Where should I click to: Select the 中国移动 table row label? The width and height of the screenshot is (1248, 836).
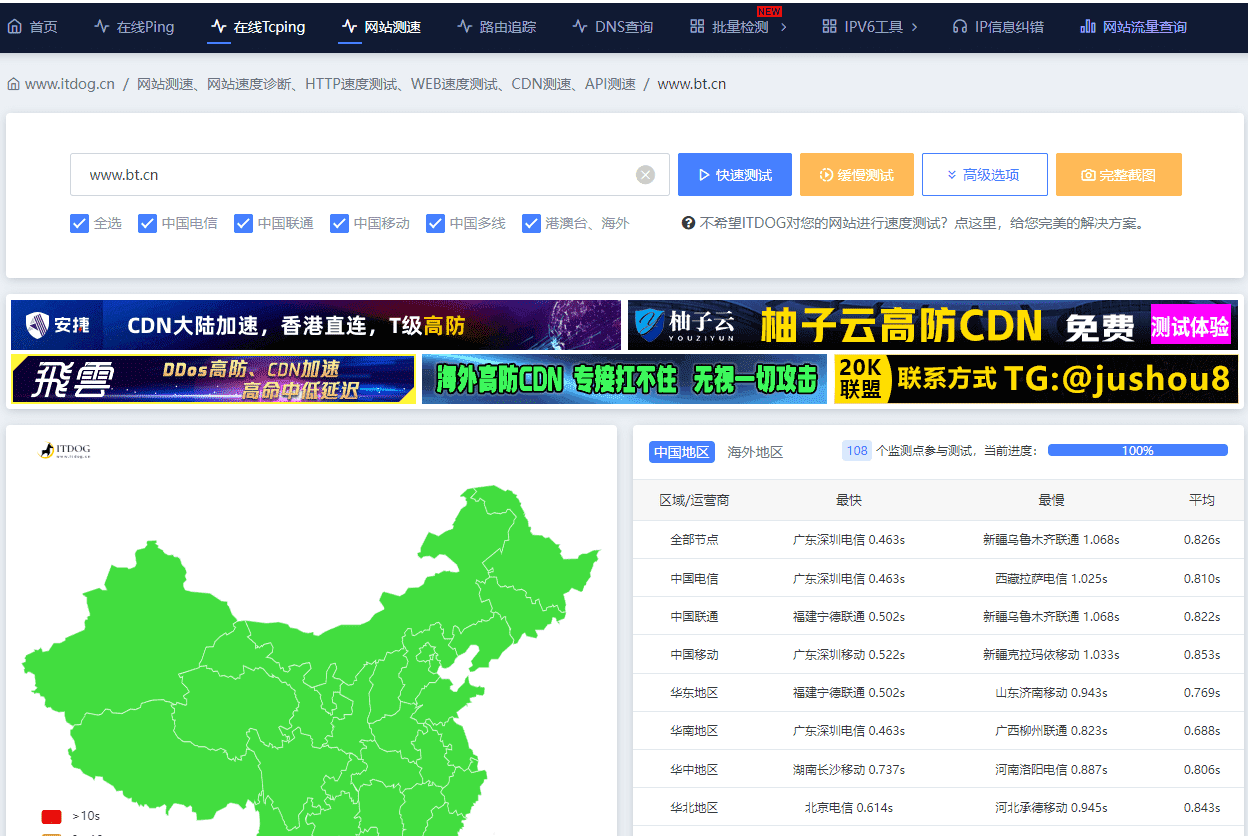tap(694, 655)
